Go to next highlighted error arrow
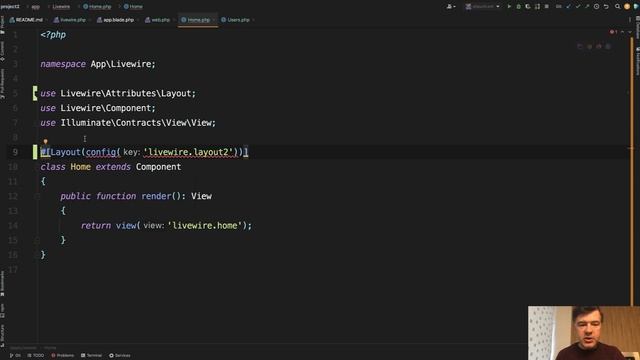The width and height of the screenshot is (640, 360). tap(630, 32)
